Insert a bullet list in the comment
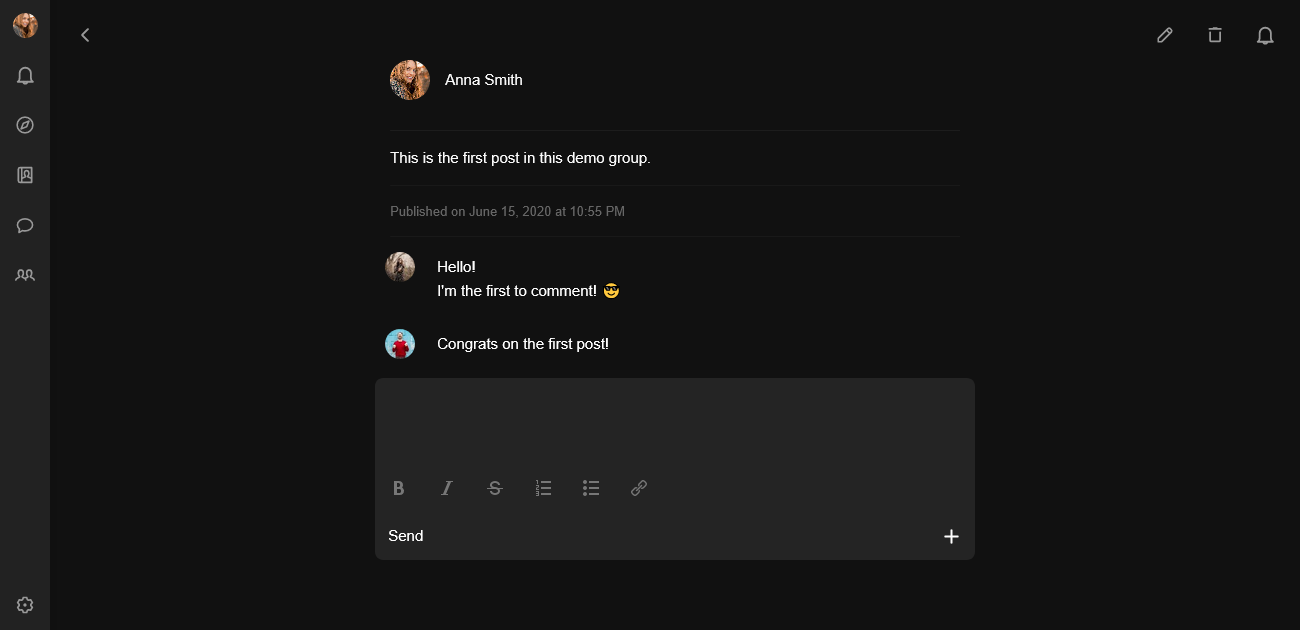The image size is (1300, 631). 591,488
